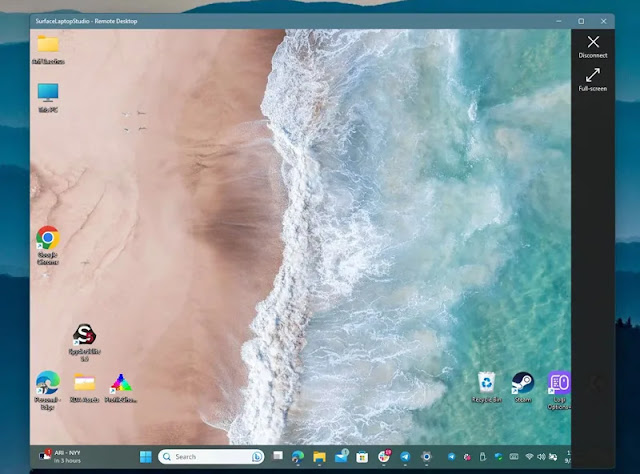Select the rainbow triangle app shortcut

[x=121, y=388]
